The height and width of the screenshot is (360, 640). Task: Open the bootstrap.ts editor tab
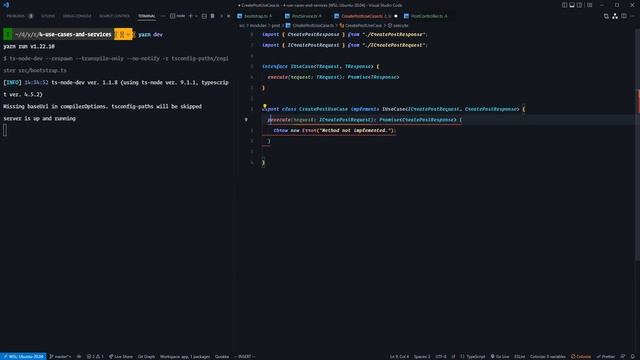point(257,16)
